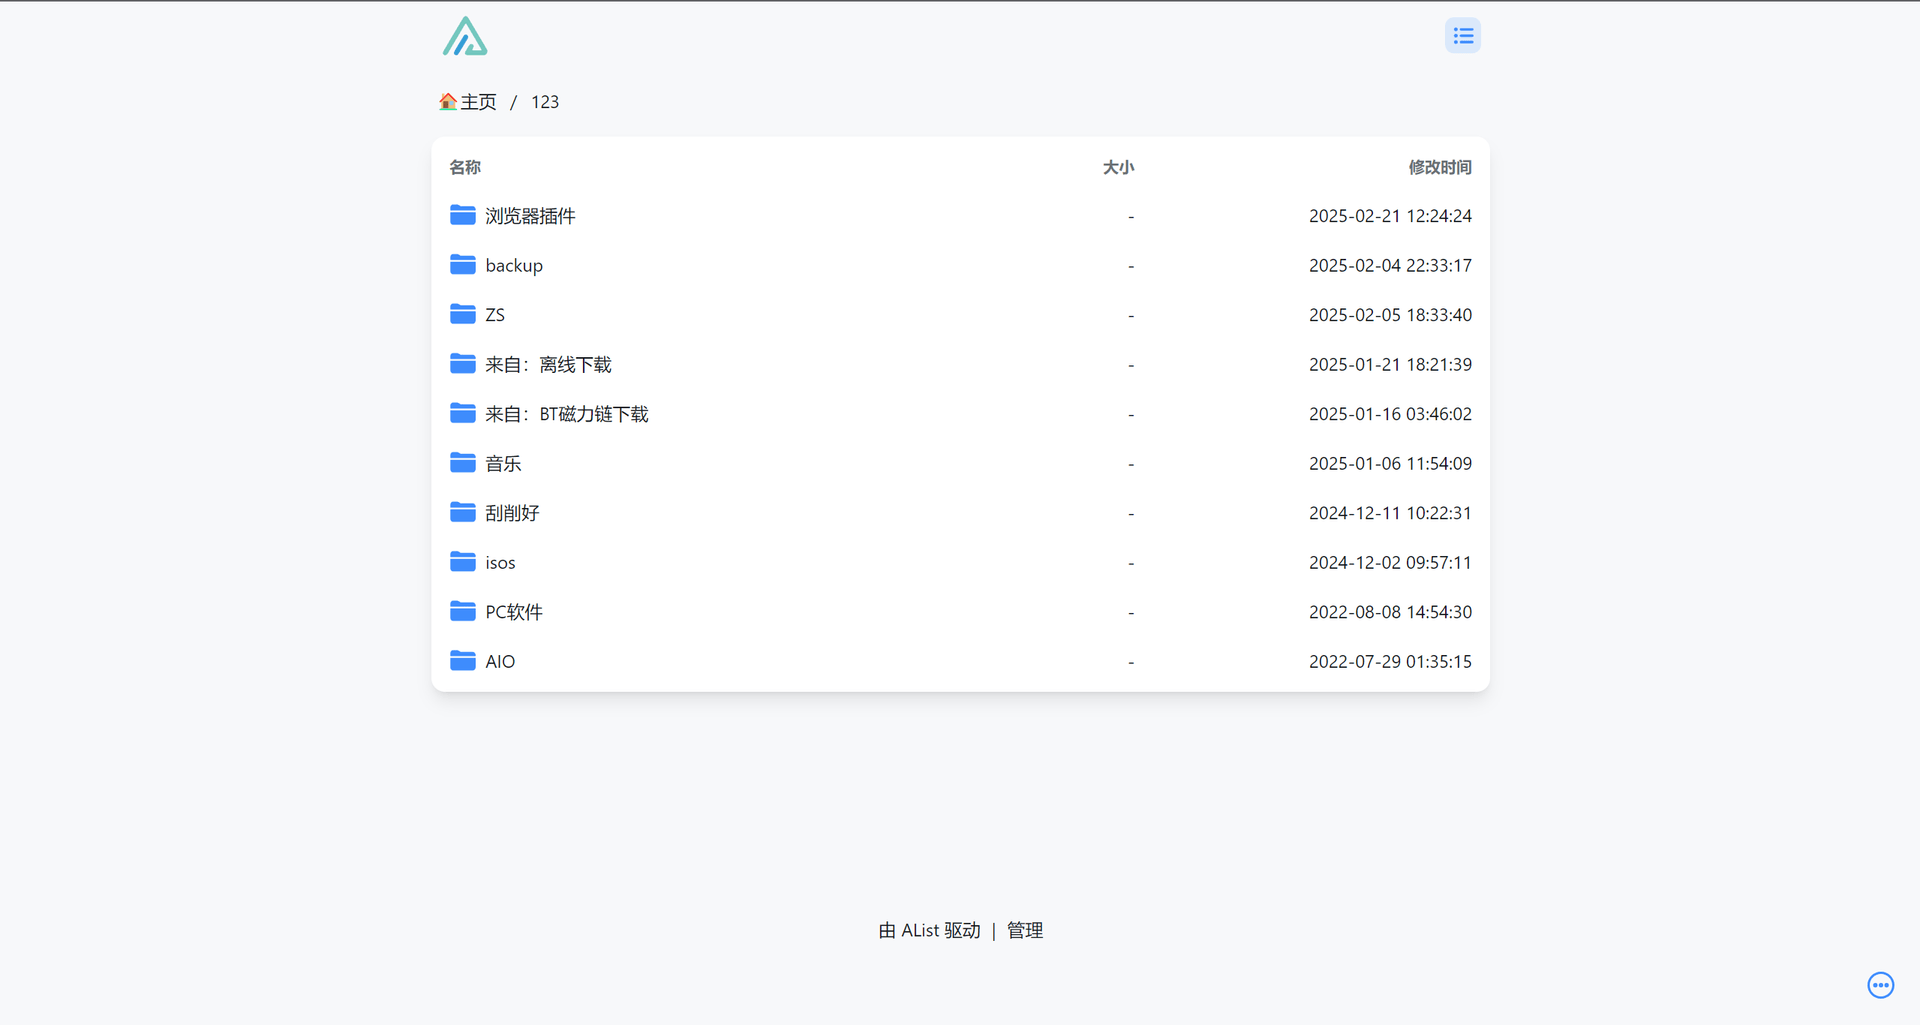Click folder icon for 来自：离线下载

[463, 363]
